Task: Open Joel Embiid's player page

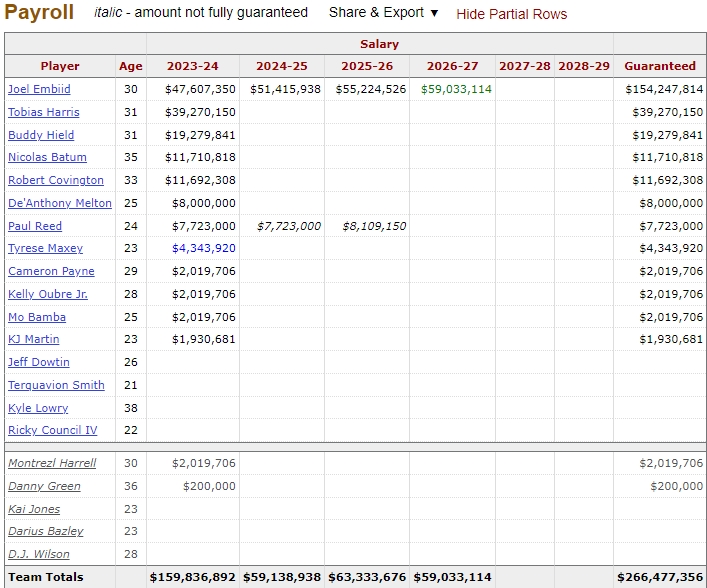Action: pyautogui.click(x=39, y=89)
